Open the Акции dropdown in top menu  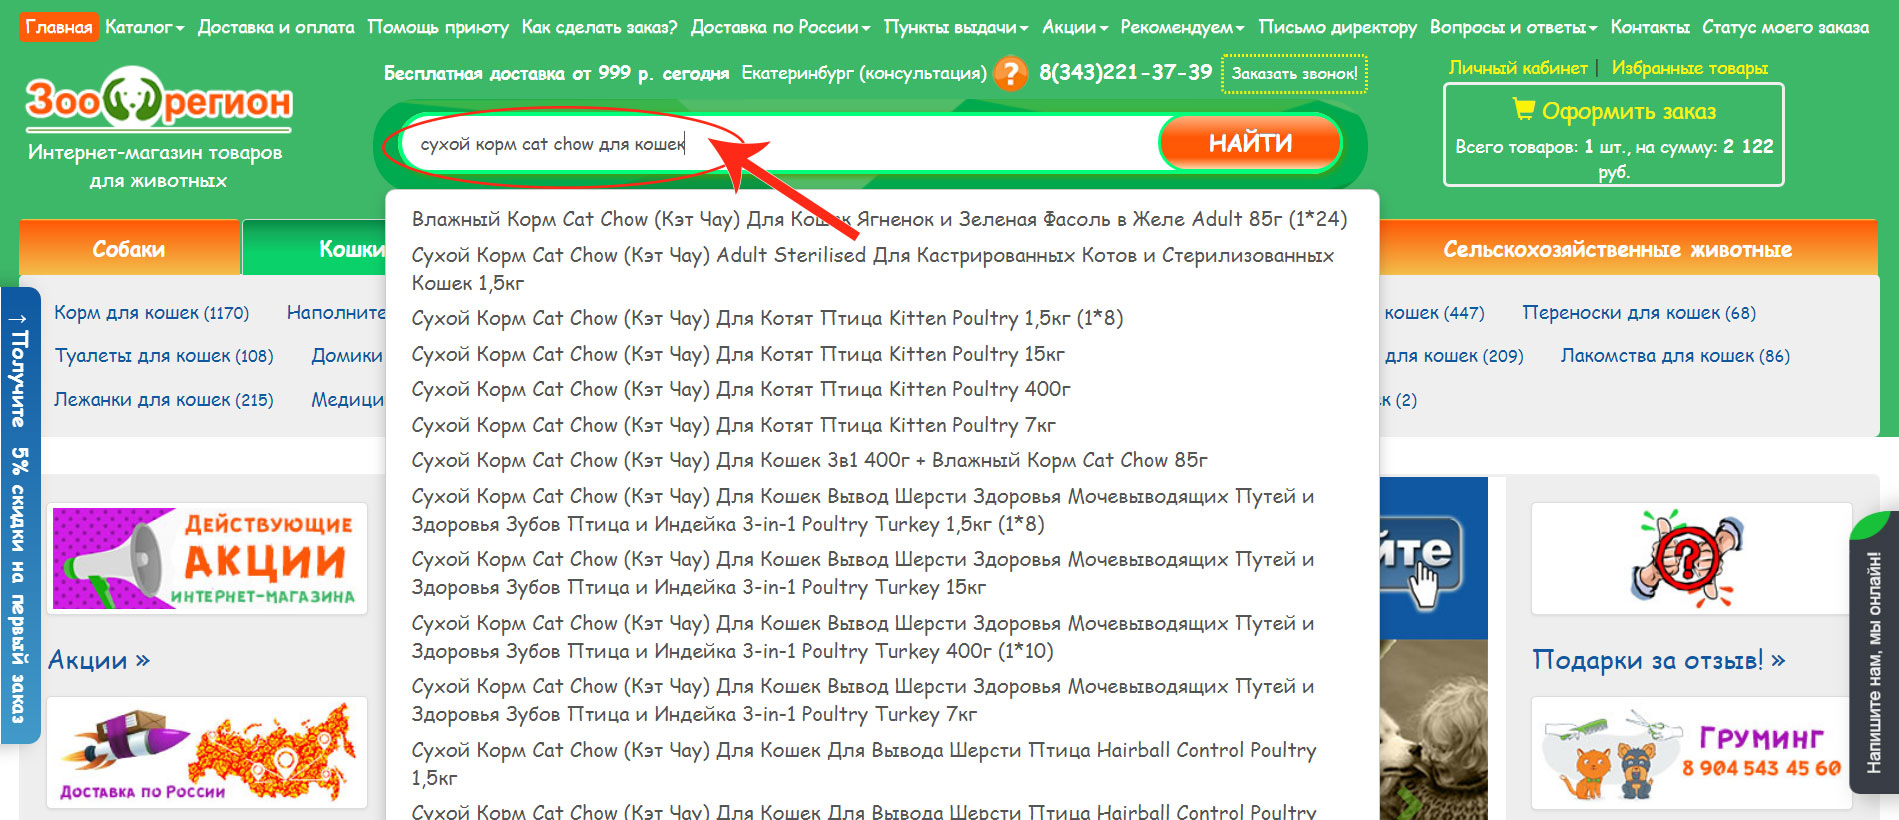(1075, 27)
